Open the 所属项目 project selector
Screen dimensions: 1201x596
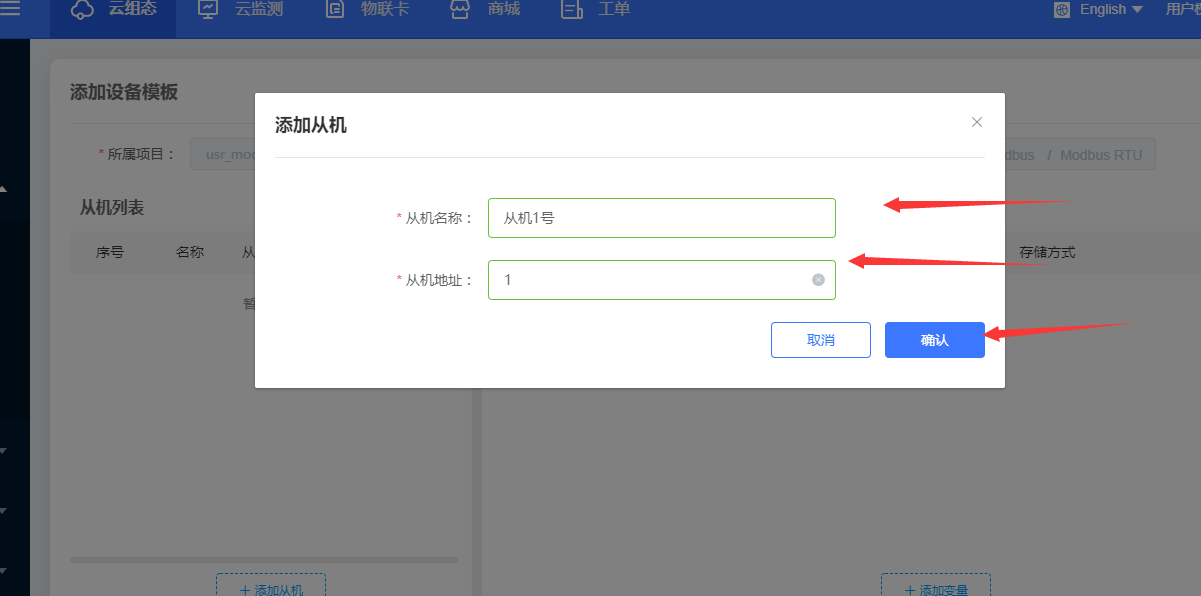pyautogui.click(x=225, y=155)
